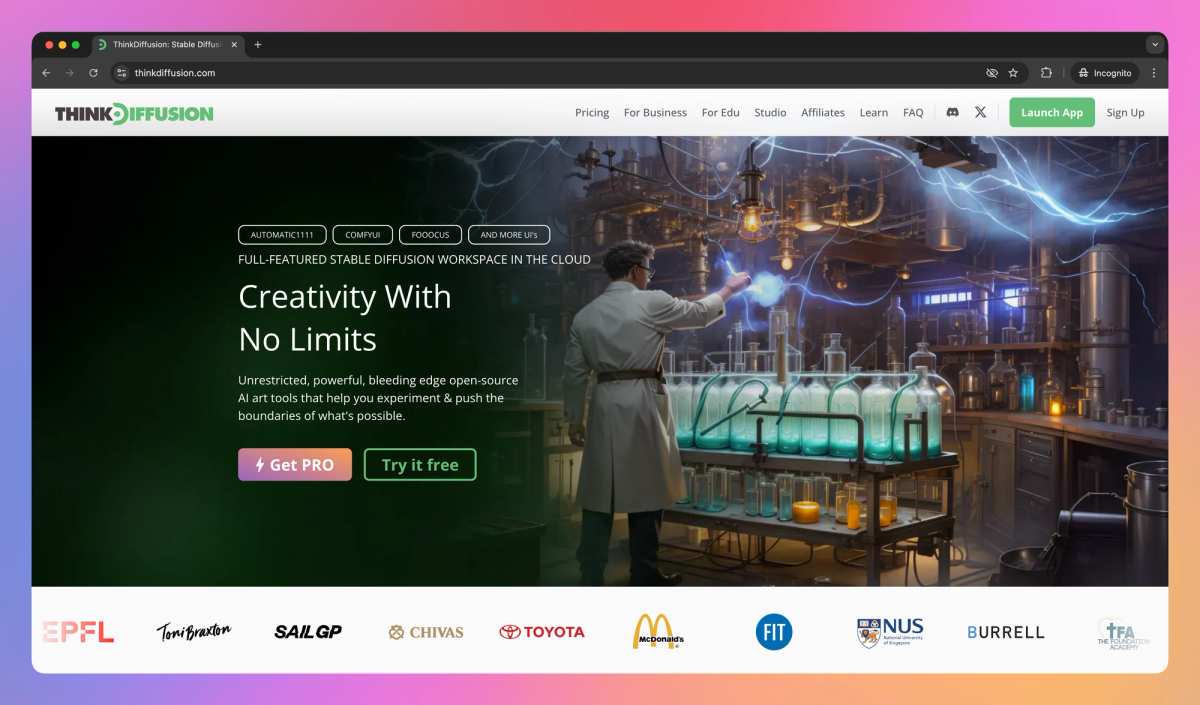Click the Toni Braxton logo
The width and height of the screenshot is (1200, 705).
coord(194,631)
